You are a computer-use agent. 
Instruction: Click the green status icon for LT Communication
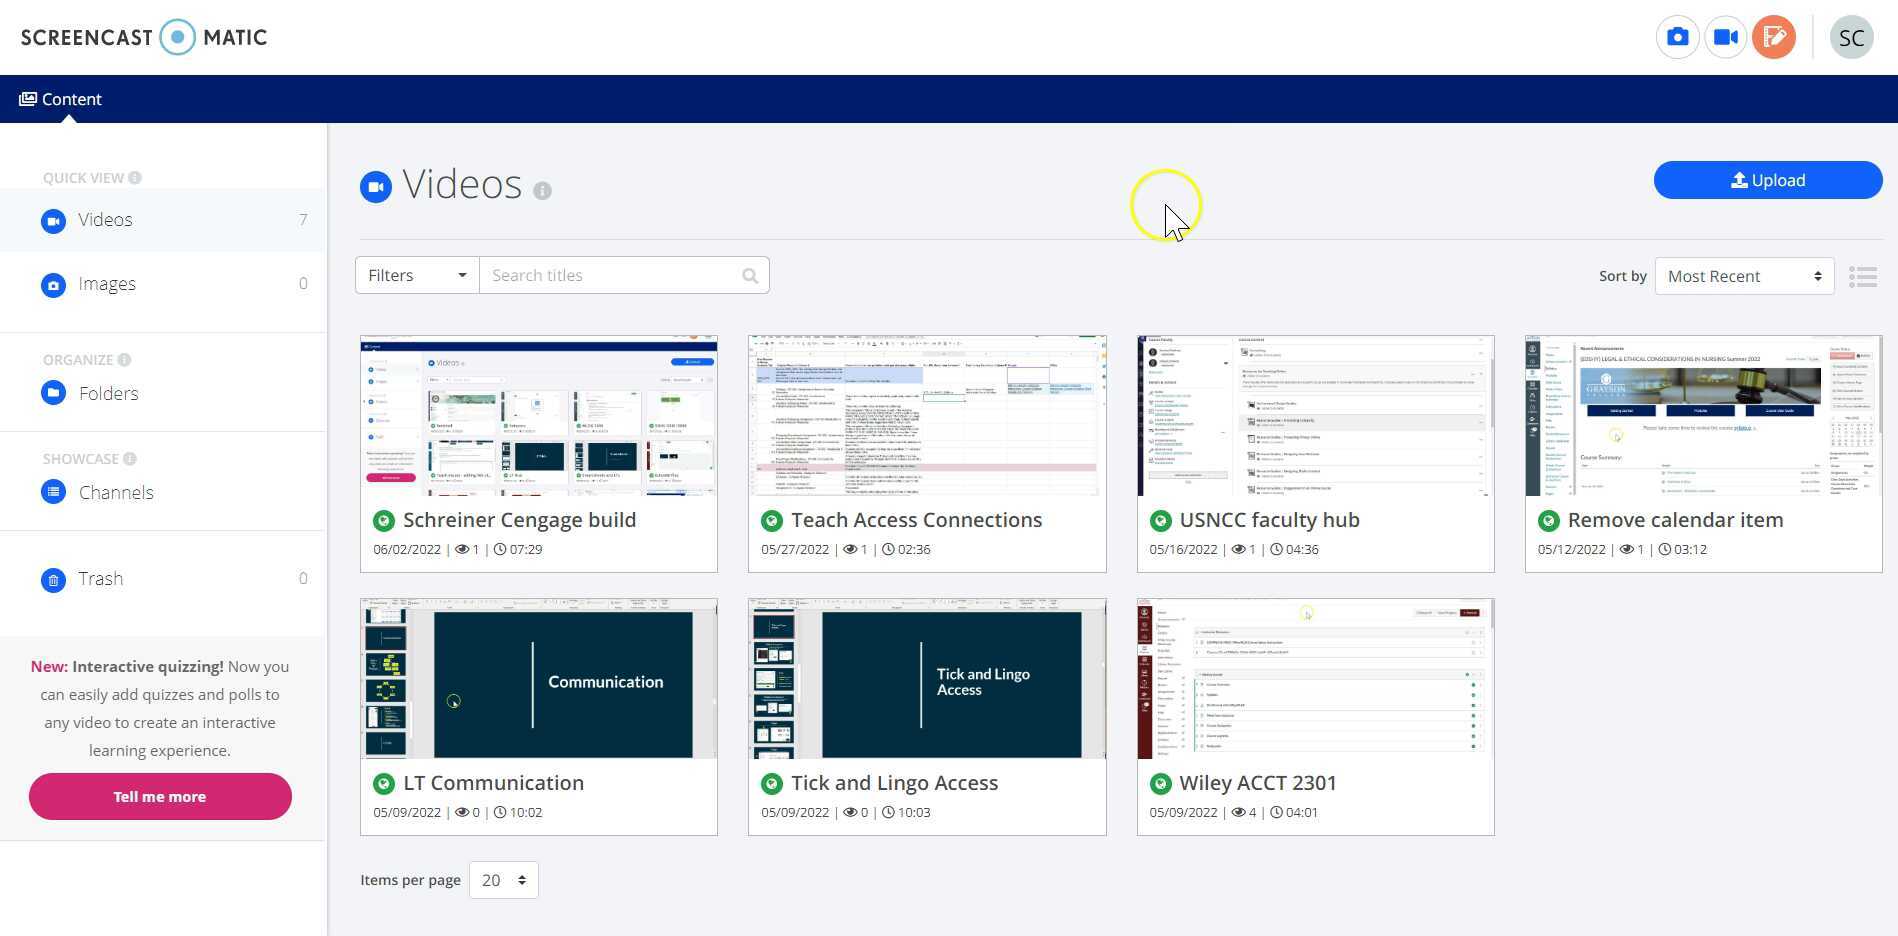(x=383, y=784)
